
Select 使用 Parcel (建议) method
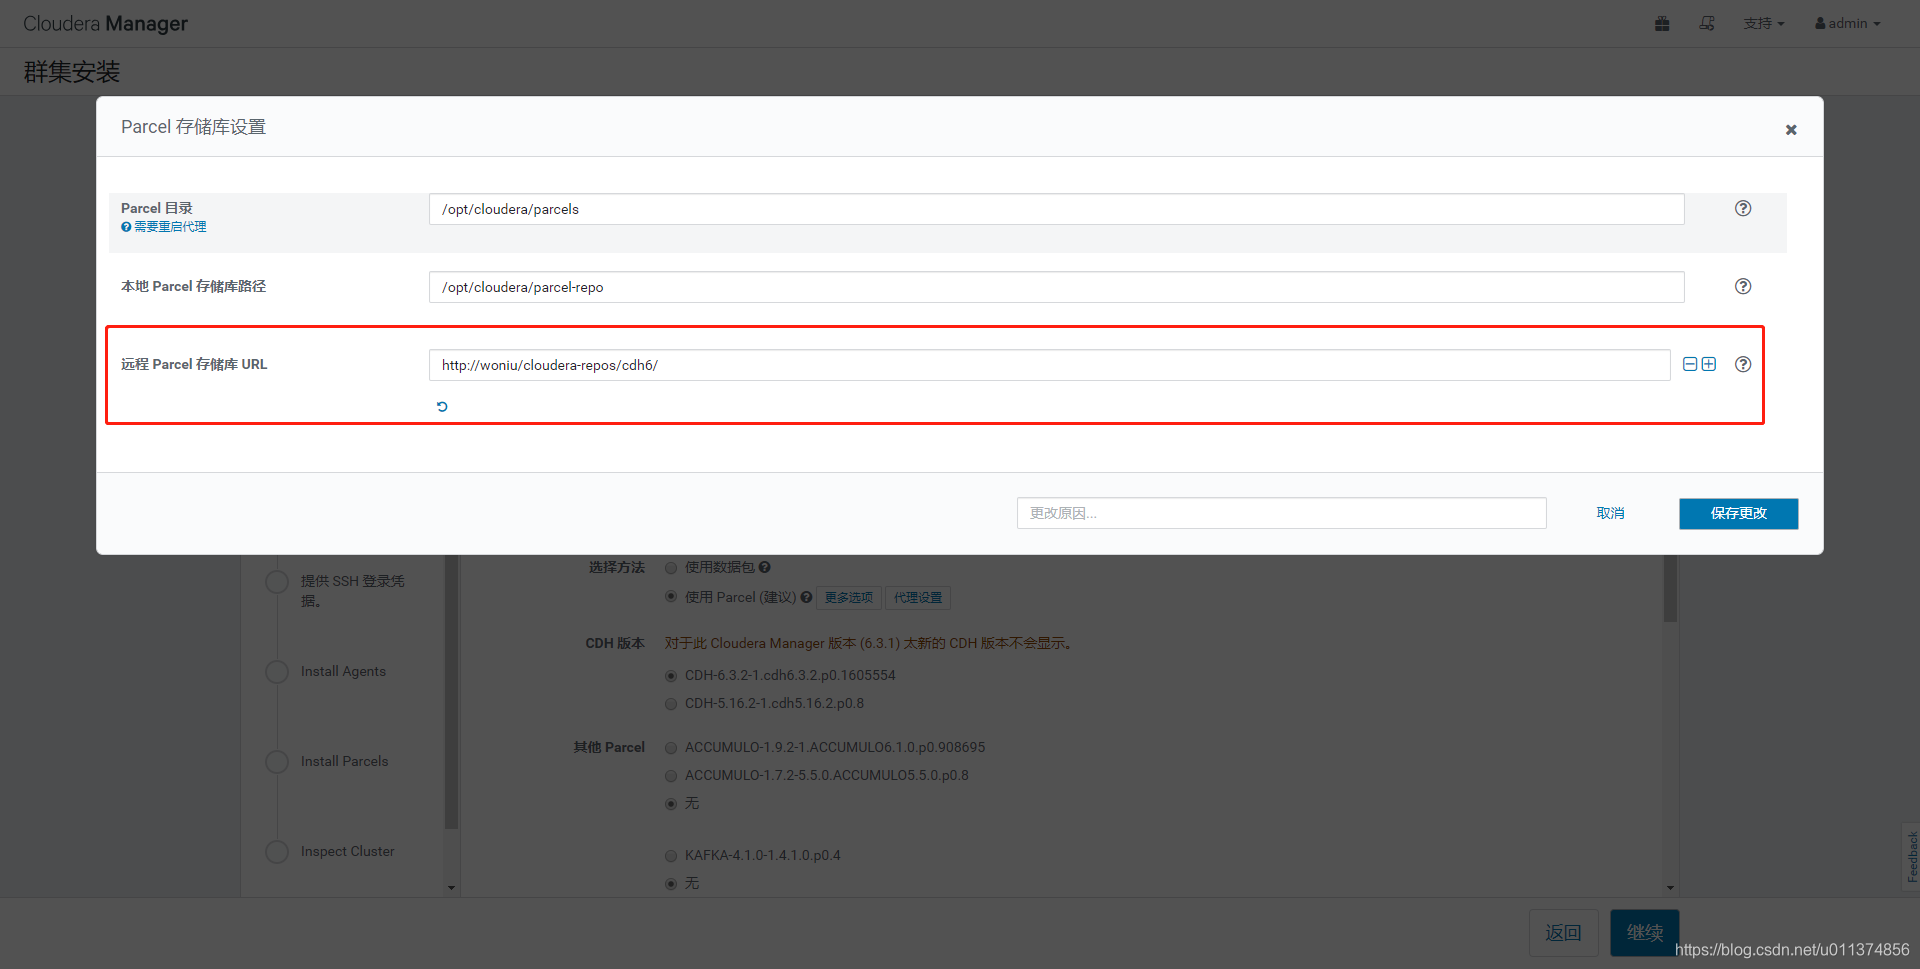coord(671,597)
